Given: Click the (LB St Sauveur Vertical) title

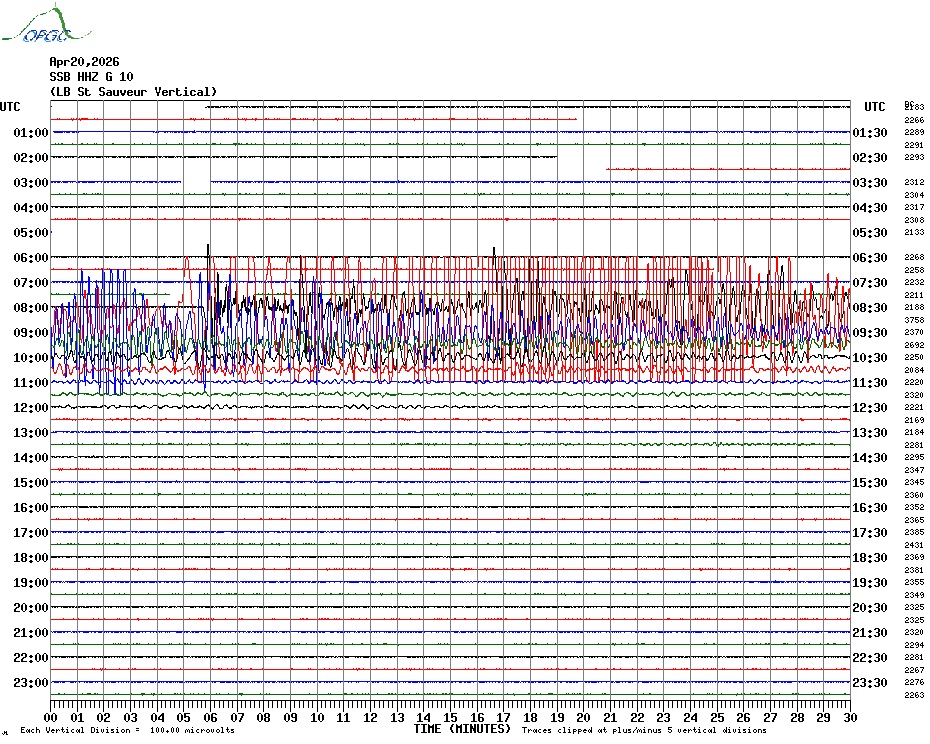Looking at the screenshot, I should 133,92.
